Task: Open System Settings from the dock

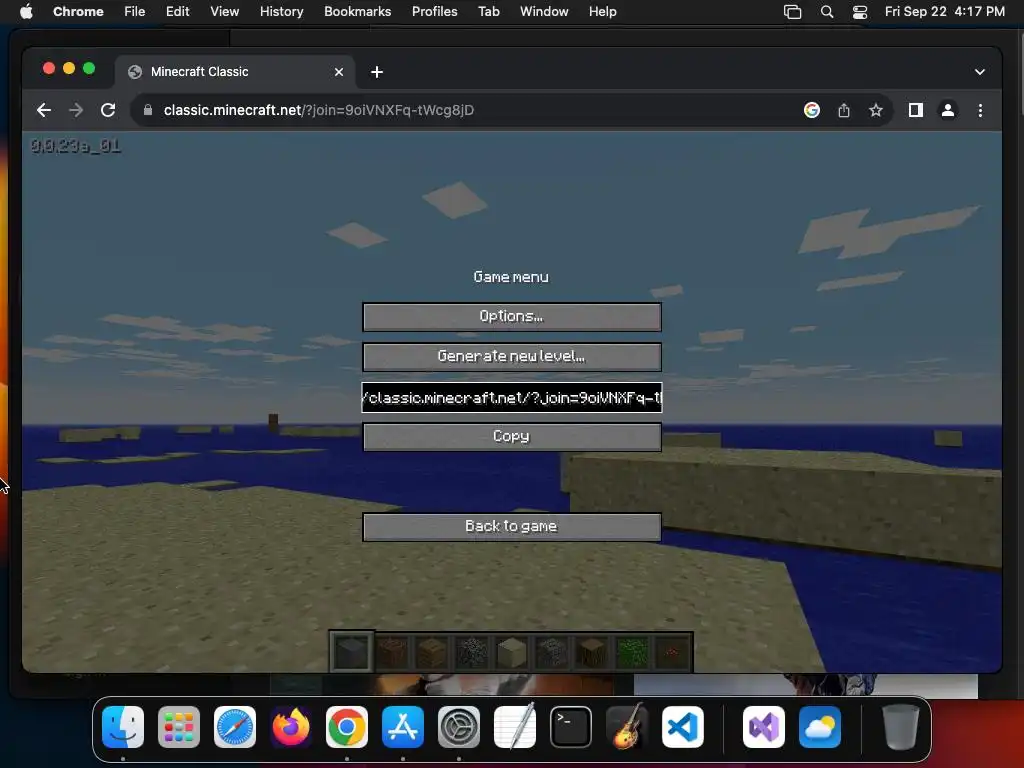Action: 459,727
